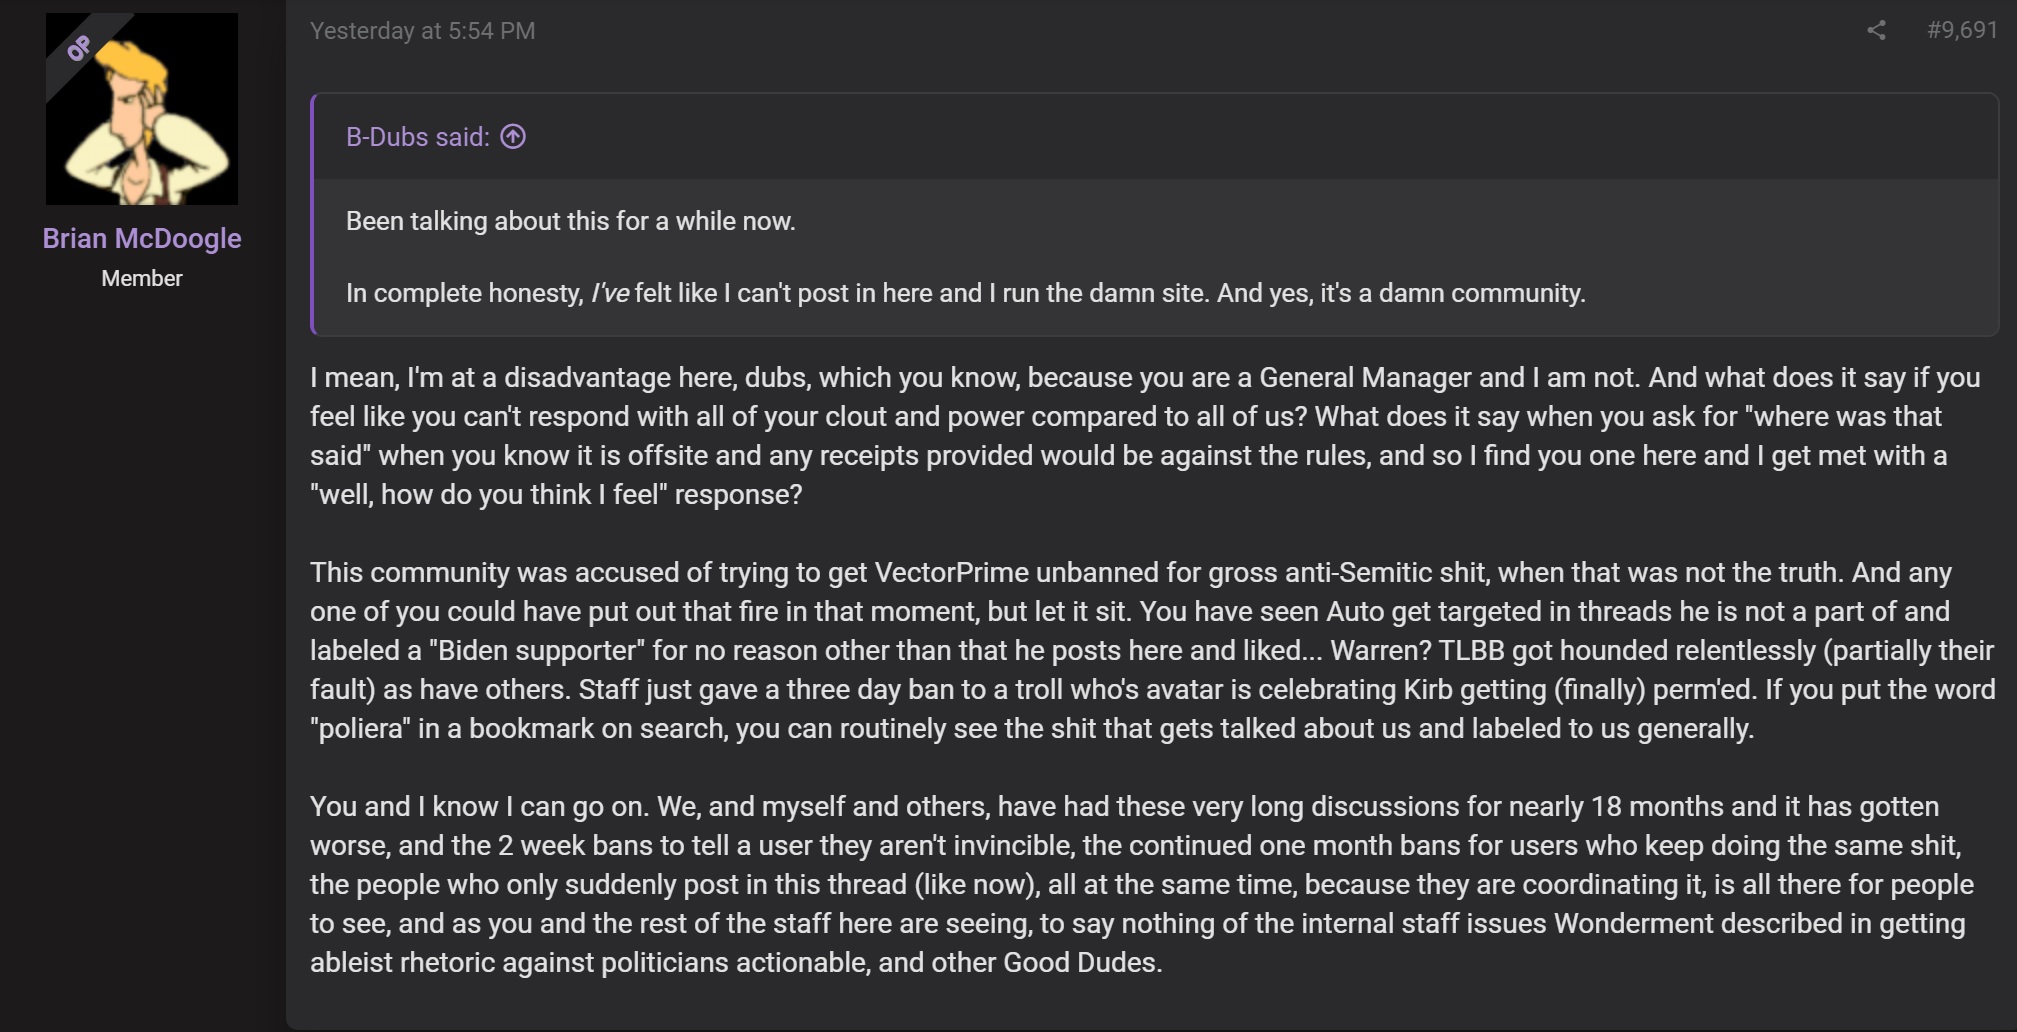Click the quoted word "poliera" in the post
This screenshot has height=1032, width=2017.
364,729
